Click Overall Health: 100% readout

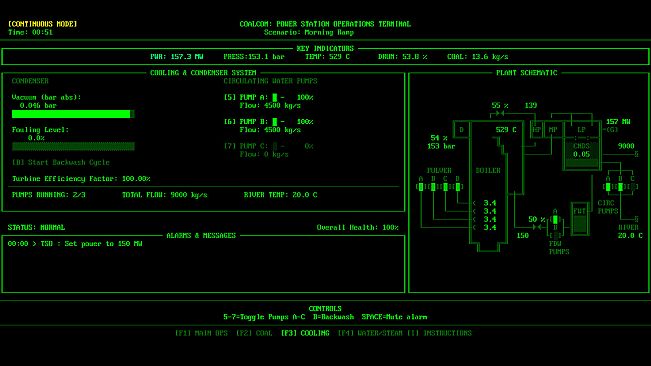click(x=357, y=227)
